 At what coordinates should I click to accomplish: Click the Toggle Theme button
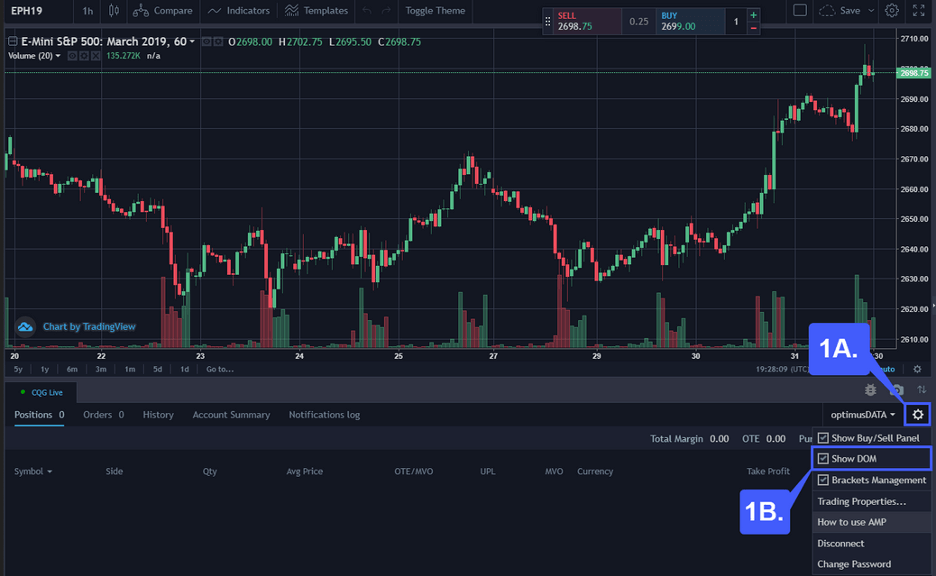click(435, 11)
